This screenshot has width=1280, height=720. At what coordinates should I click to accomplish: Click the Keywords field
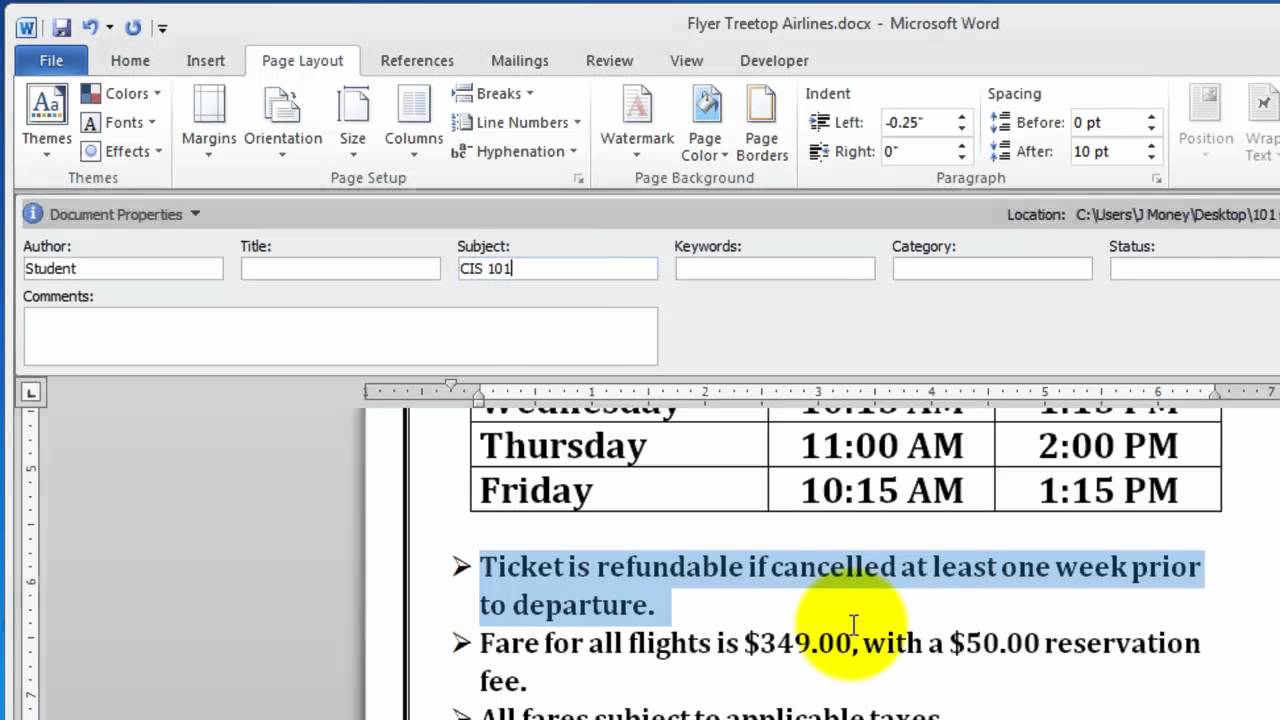[774, 268]
